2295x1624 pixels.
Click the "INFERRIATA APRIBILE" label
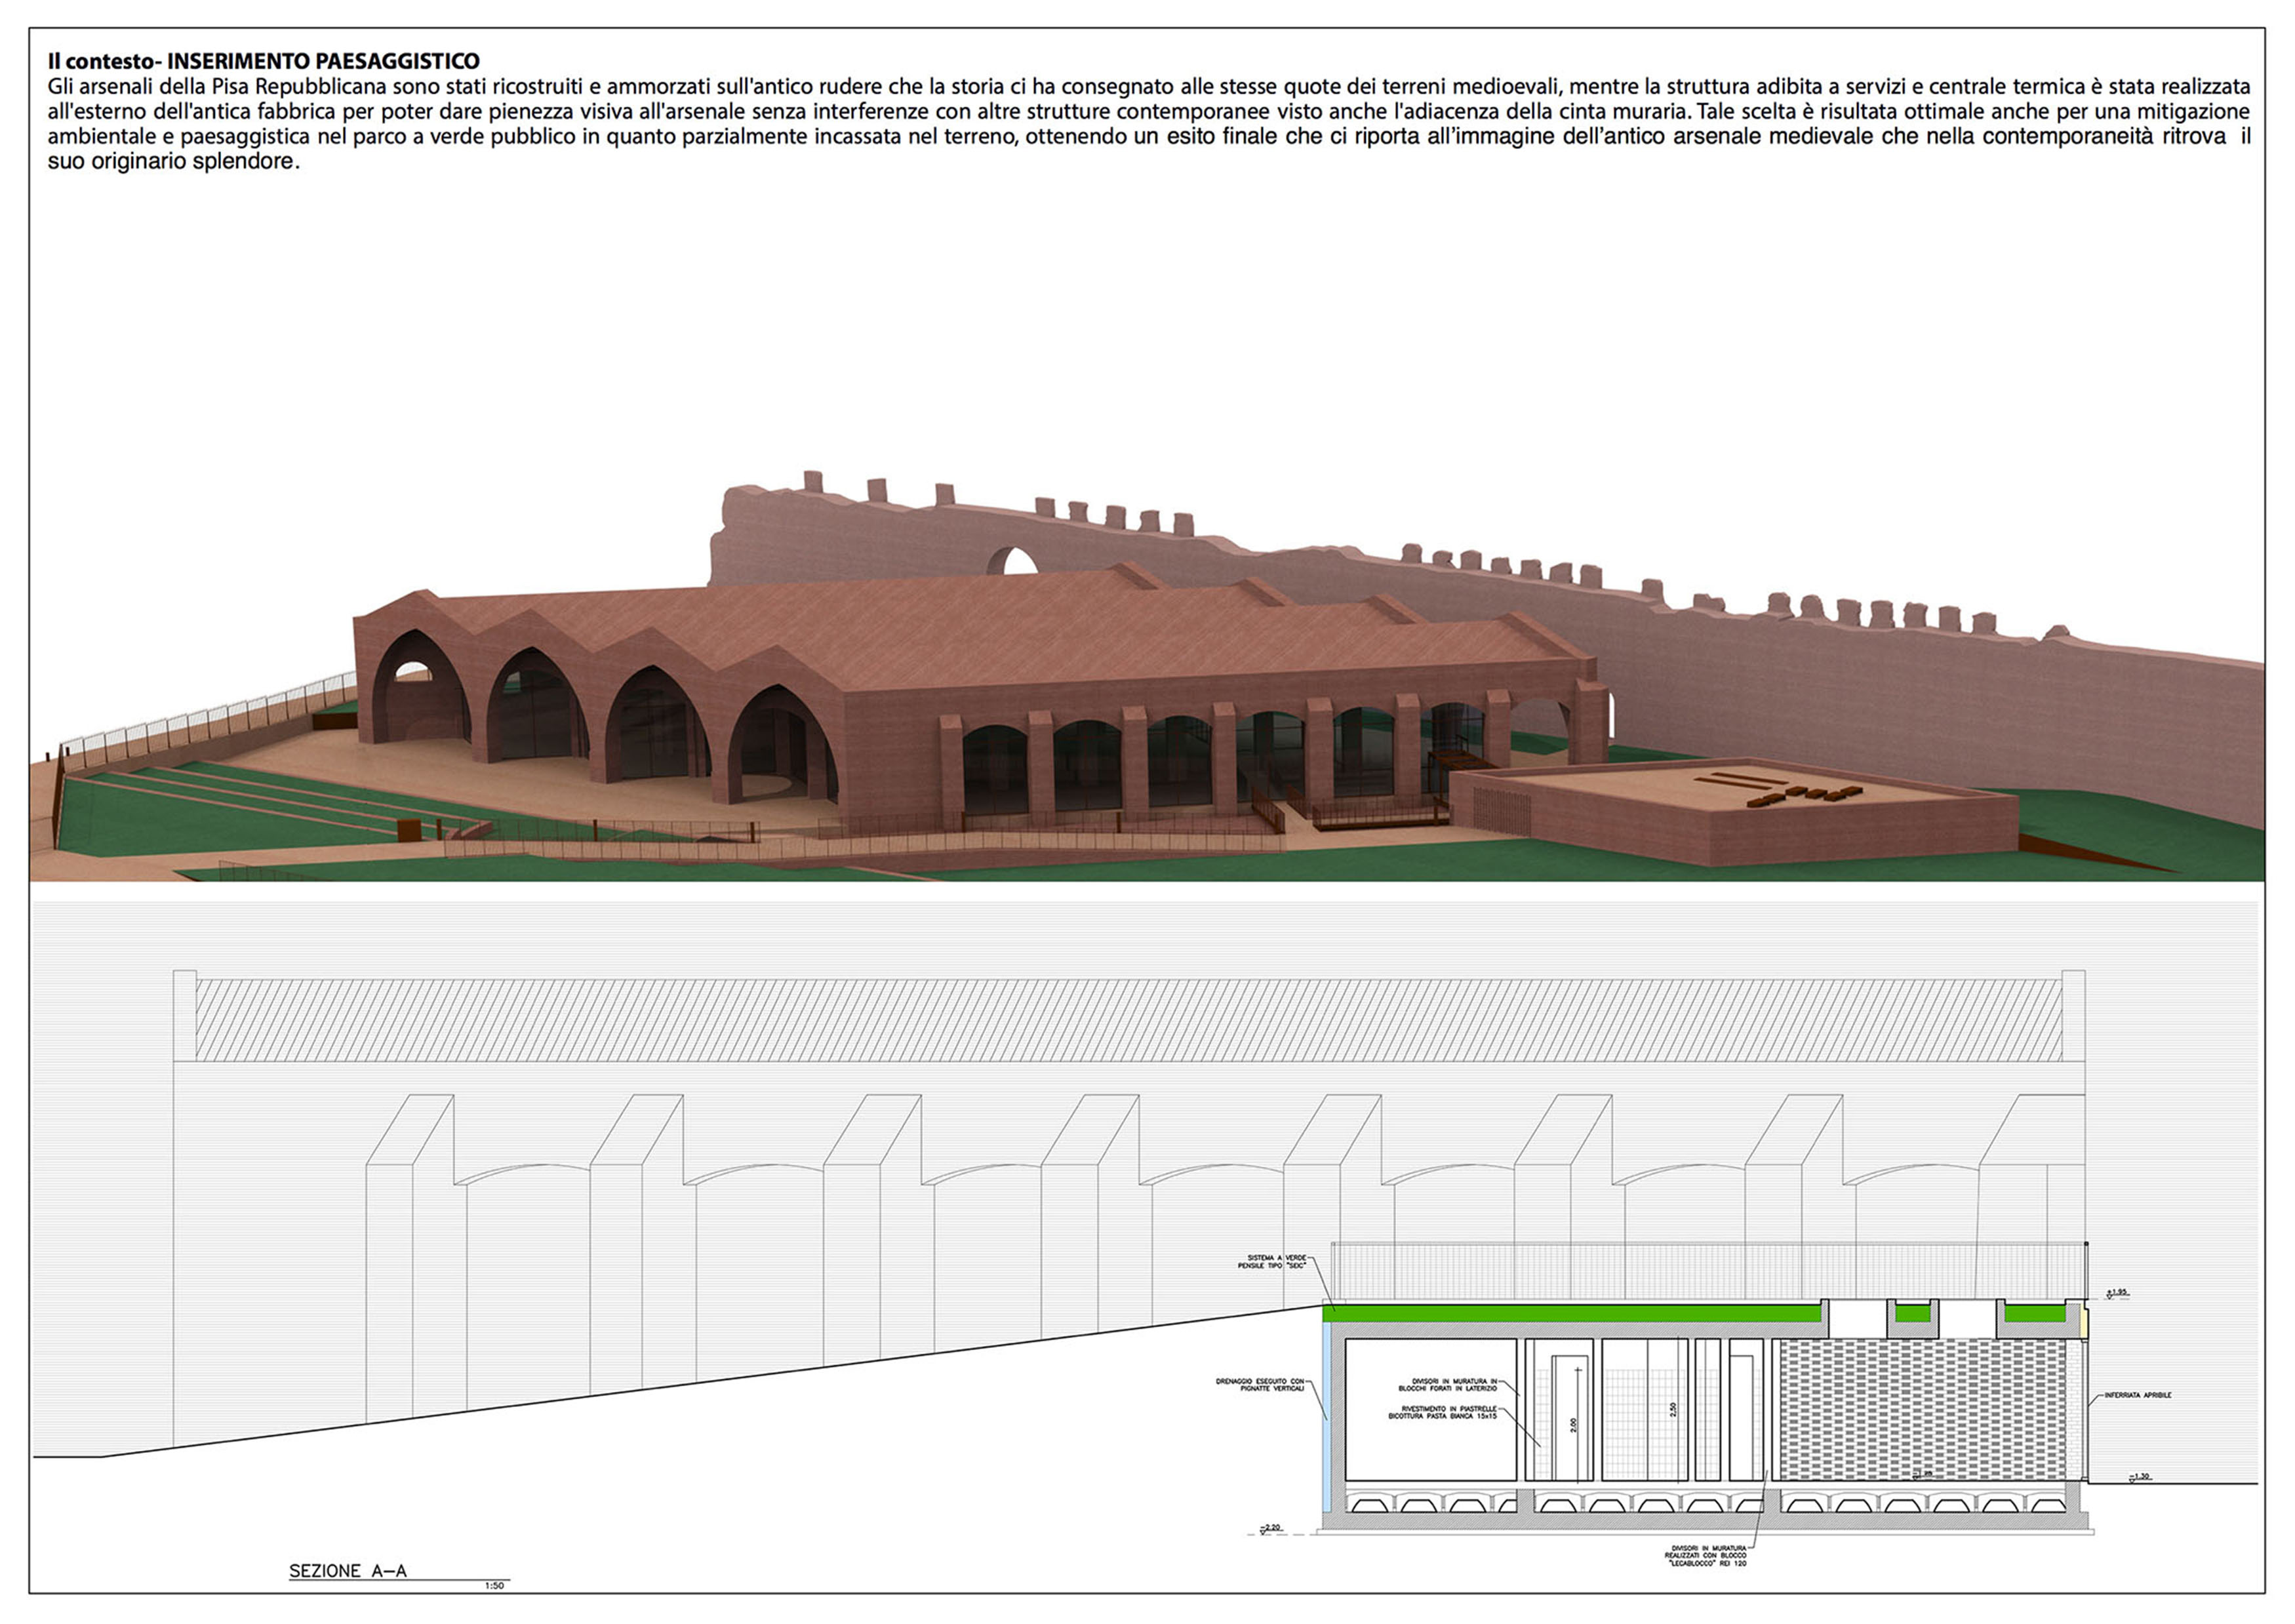[2138, 1395]
